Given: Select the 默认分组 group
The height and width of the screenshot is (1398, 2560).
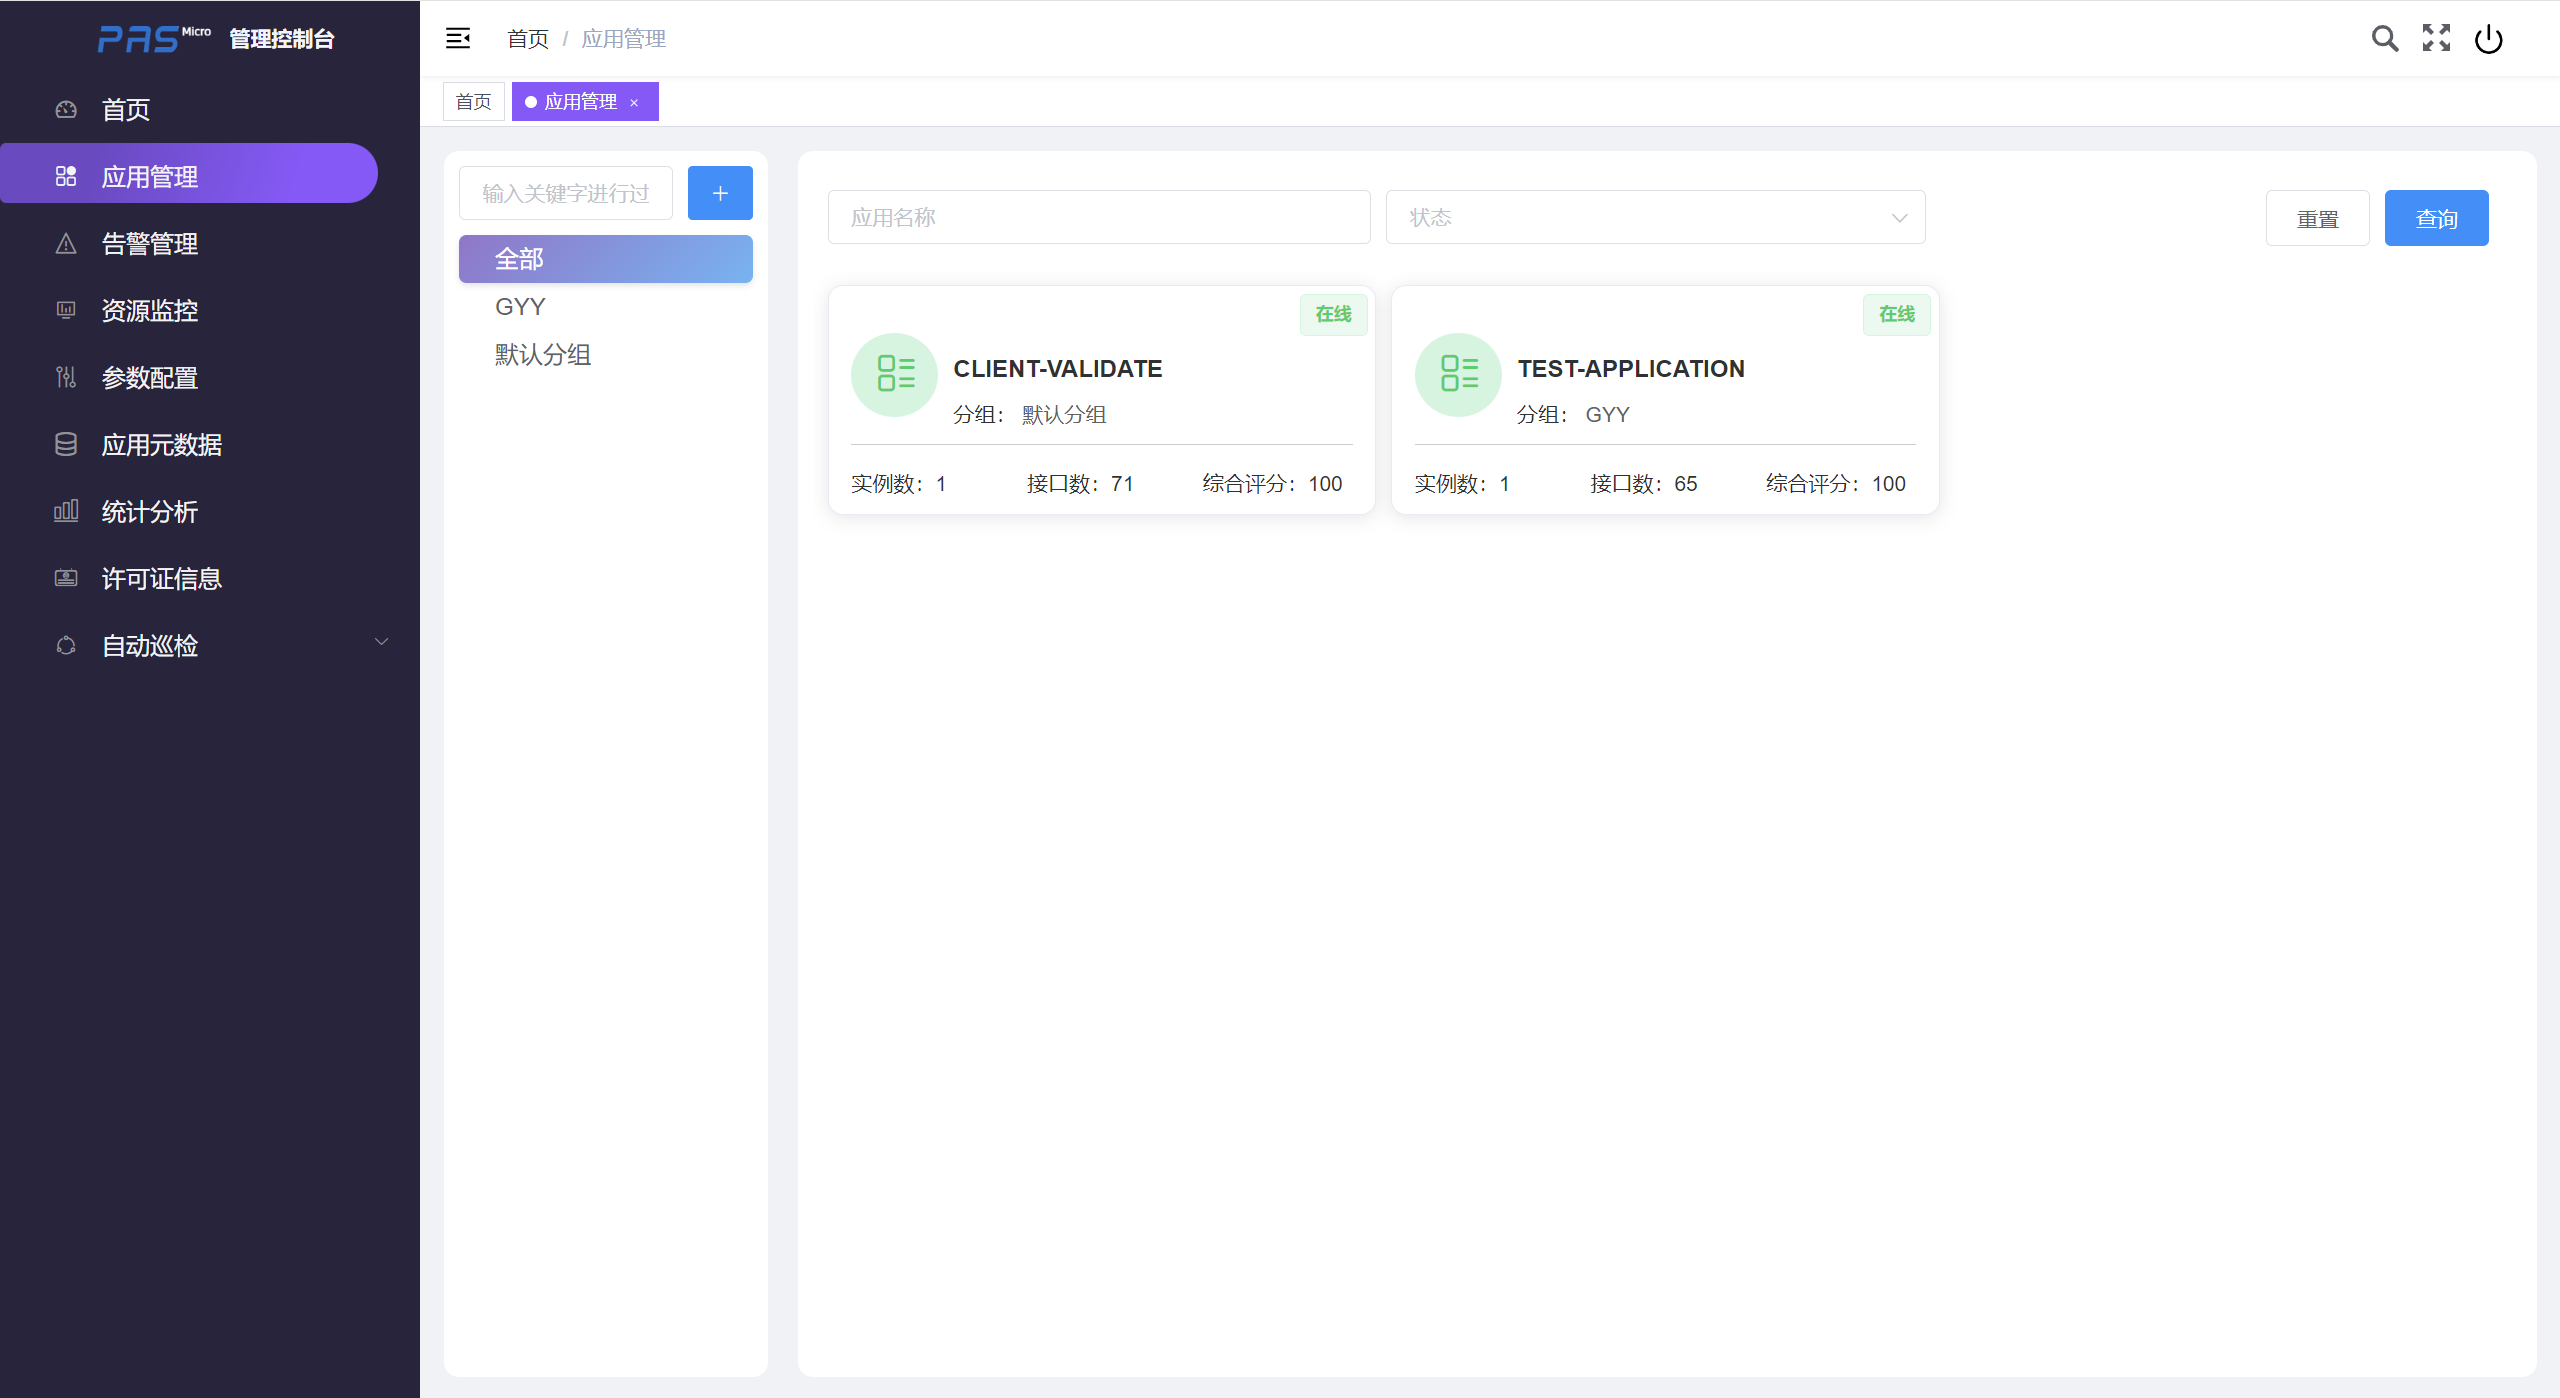Looking at the screenshot, I should click(x=543, y=355).
